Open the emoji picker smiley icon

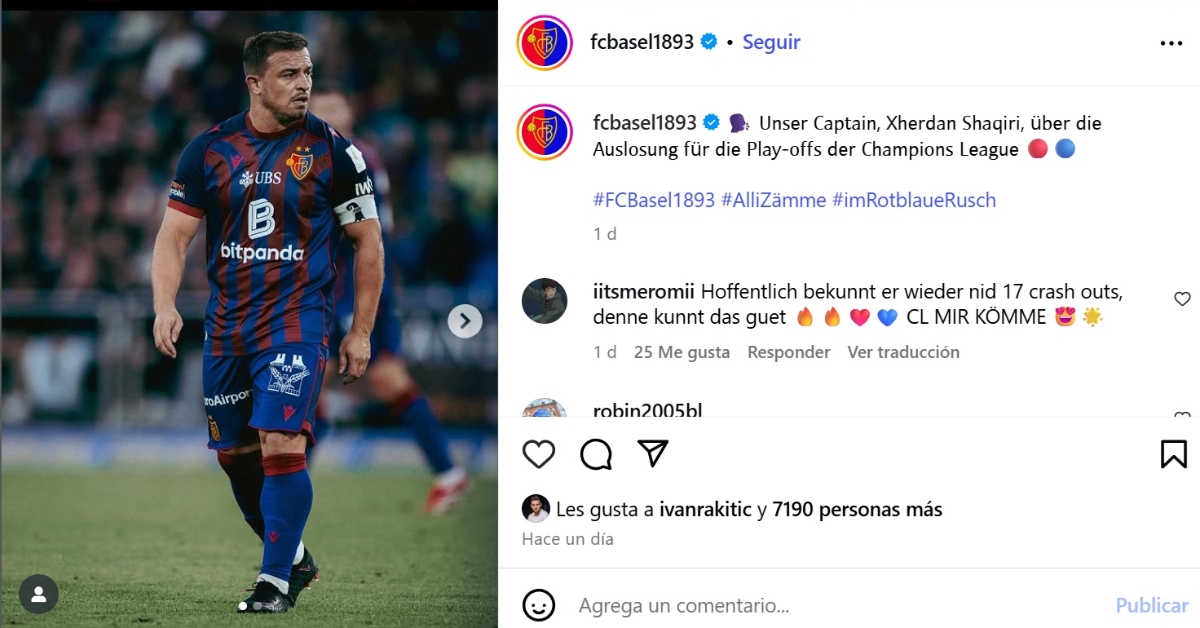(x=539, y=605)
